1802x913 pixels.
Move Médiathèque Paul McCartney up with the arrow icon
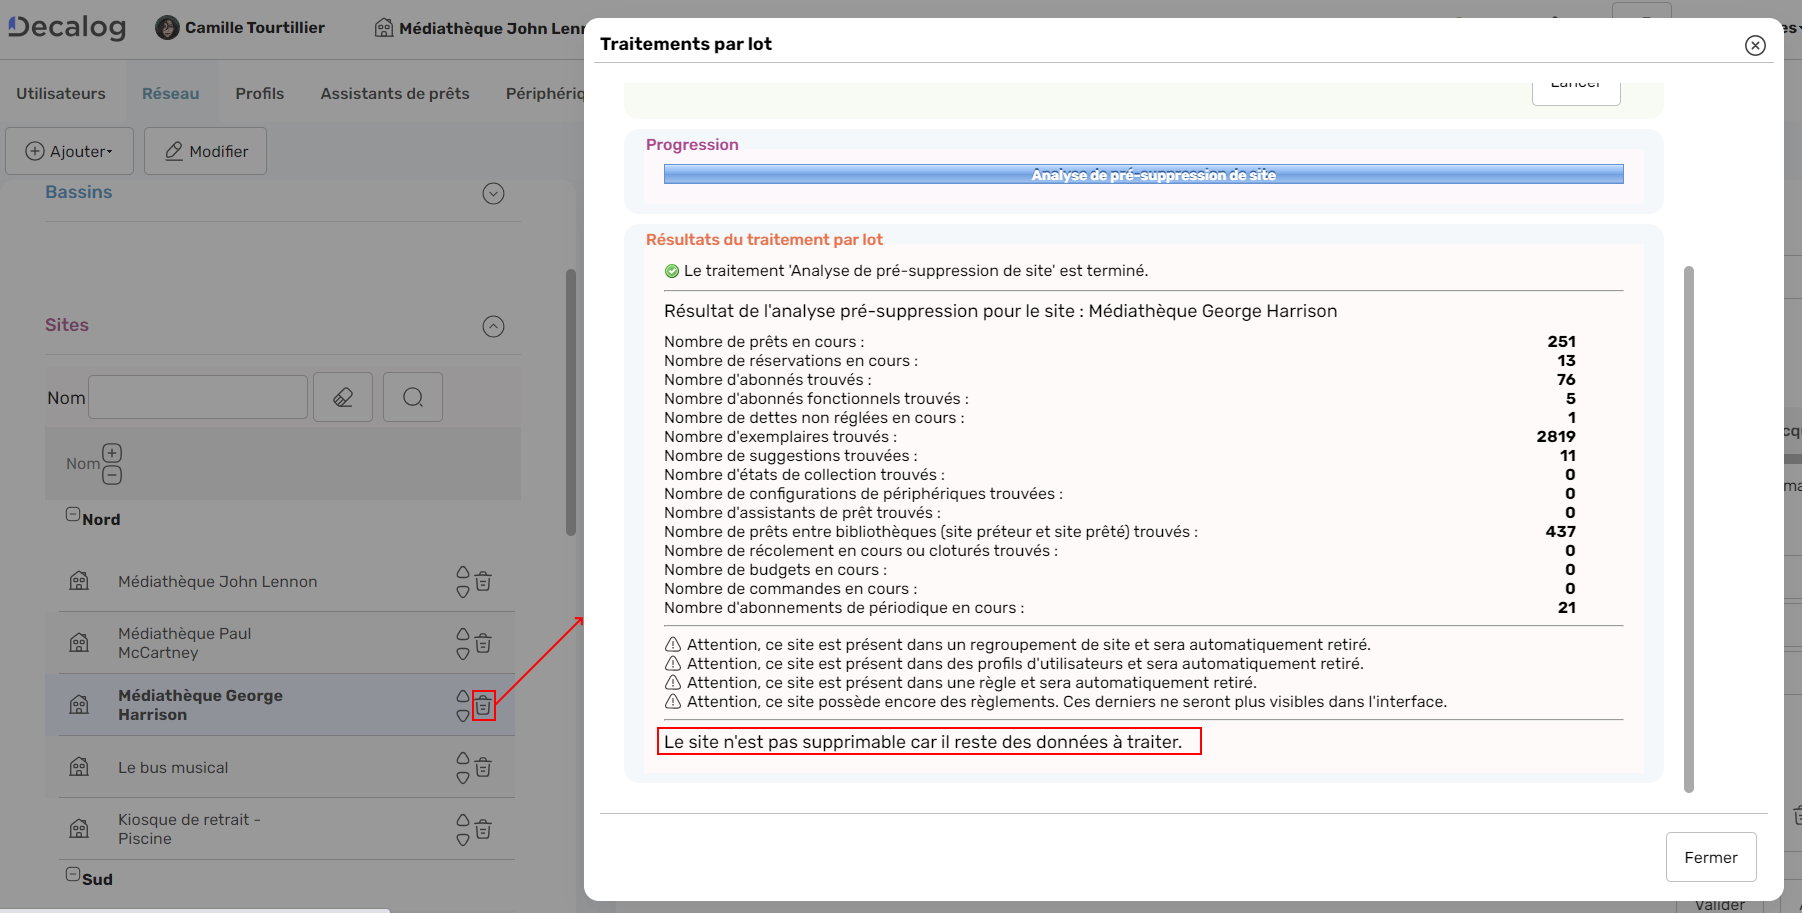(x=461, y=634)
